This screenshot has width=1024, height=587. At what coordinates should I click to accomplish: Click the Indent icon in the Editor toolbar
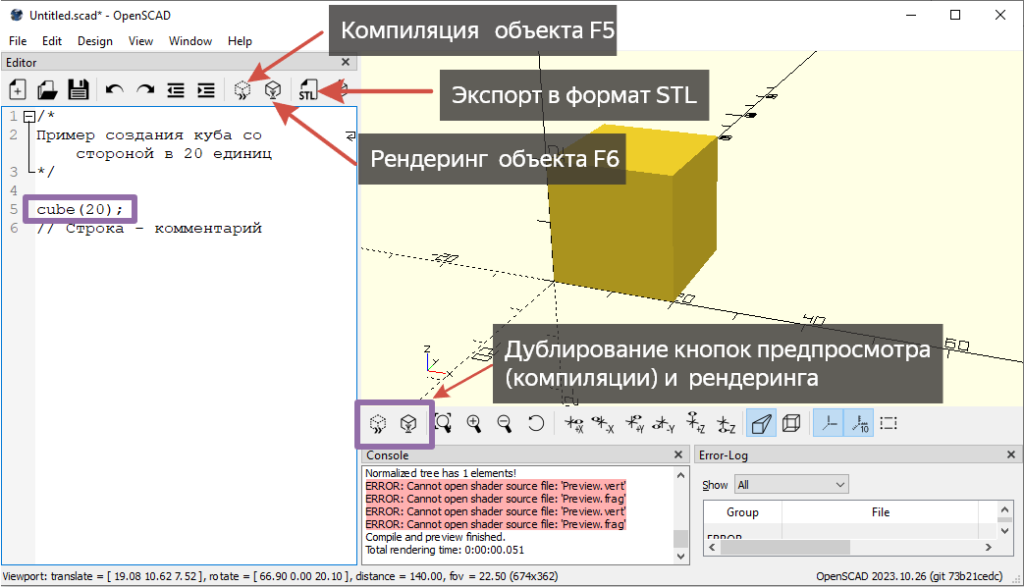point(205,89)
